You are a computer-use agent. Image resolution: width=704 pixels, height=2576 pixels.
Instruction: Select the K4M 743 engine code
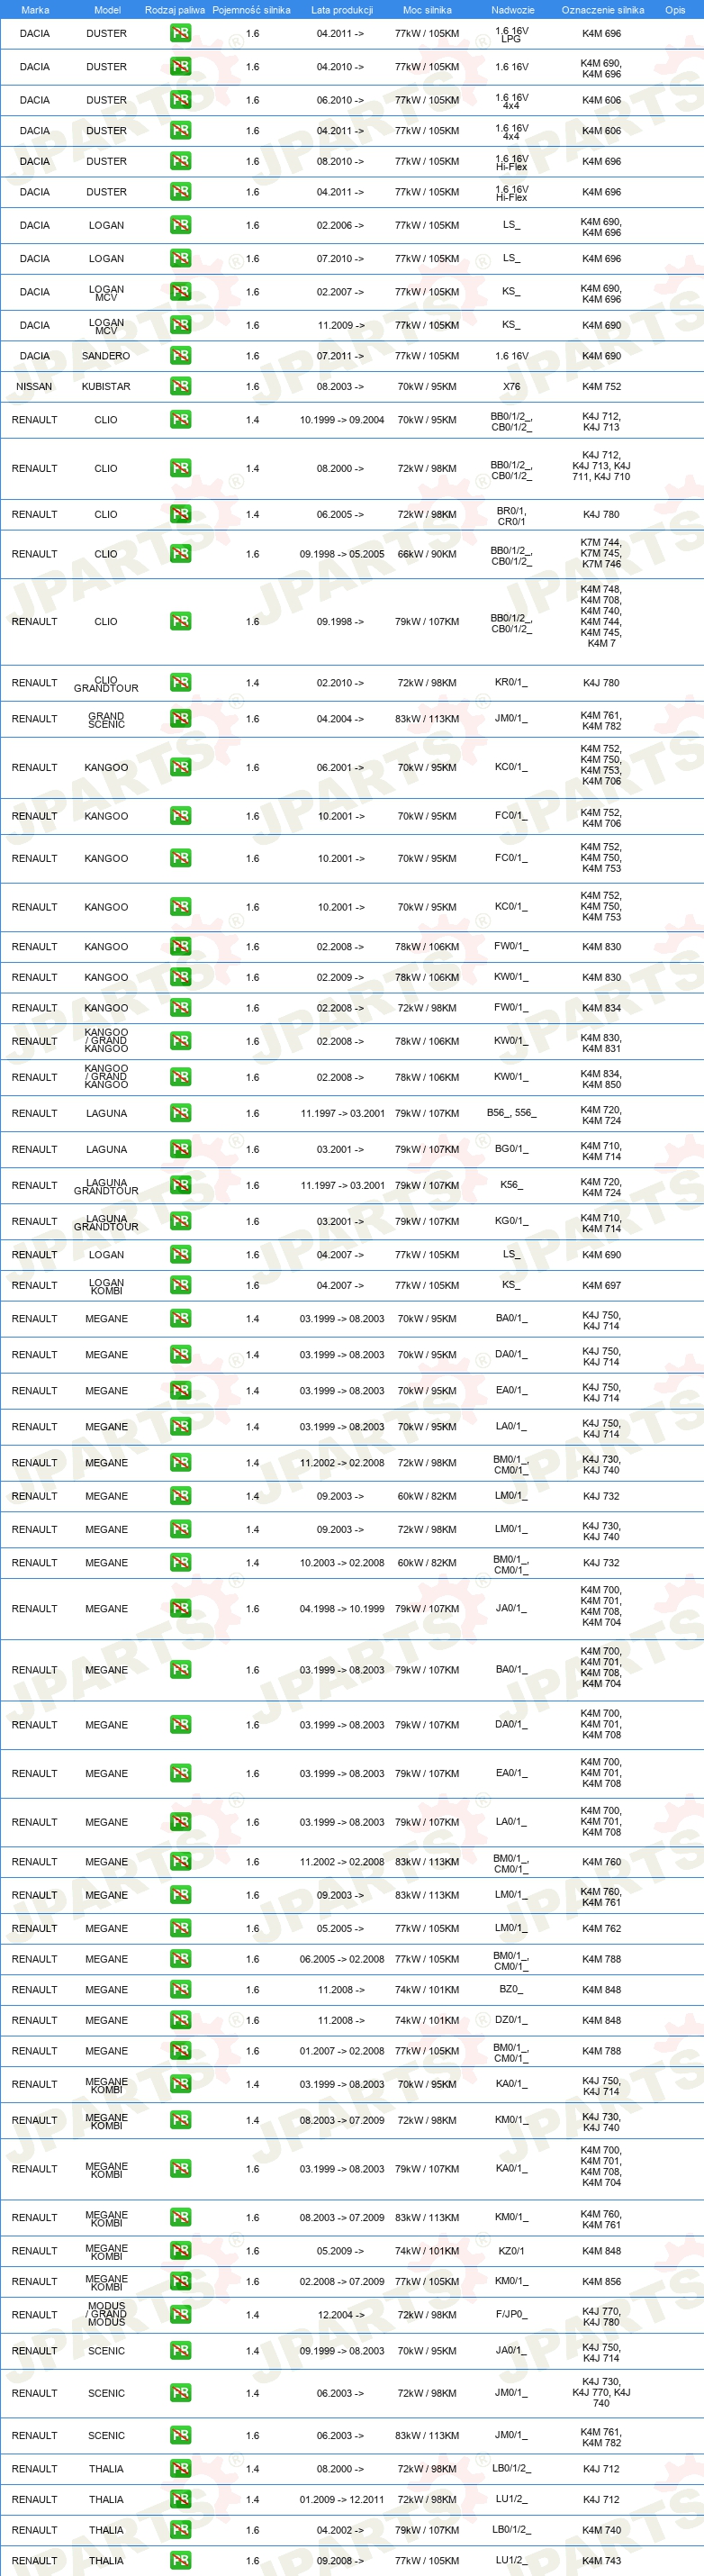pos(601,2561)
